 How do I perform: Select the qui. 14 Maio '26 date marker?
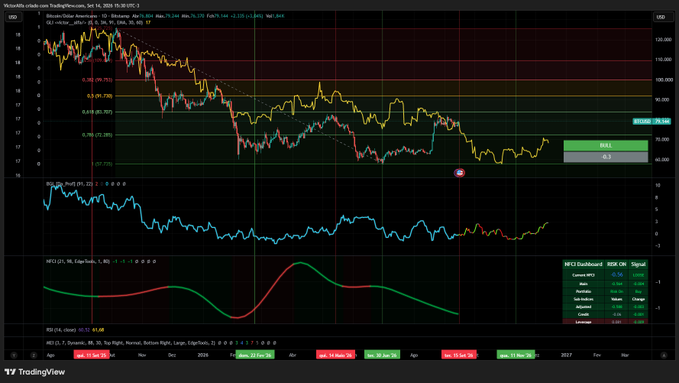pos(335,355)
